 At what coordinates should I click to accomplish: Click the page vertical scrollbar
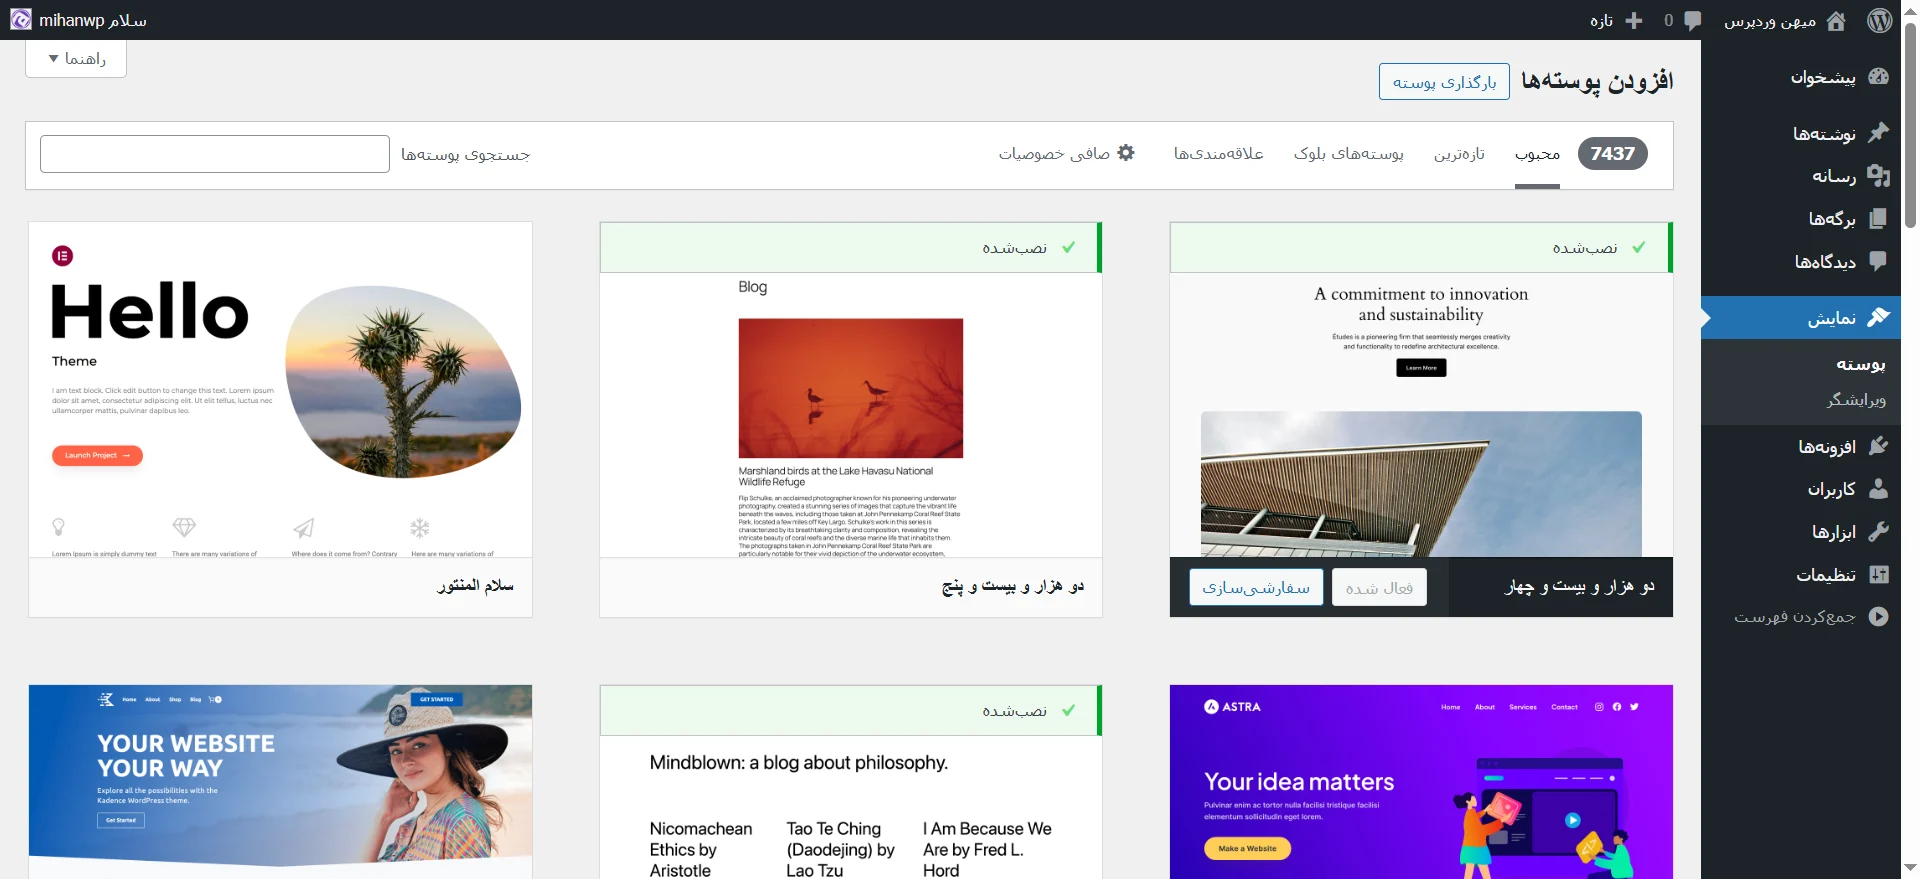tap(1910, 125)
